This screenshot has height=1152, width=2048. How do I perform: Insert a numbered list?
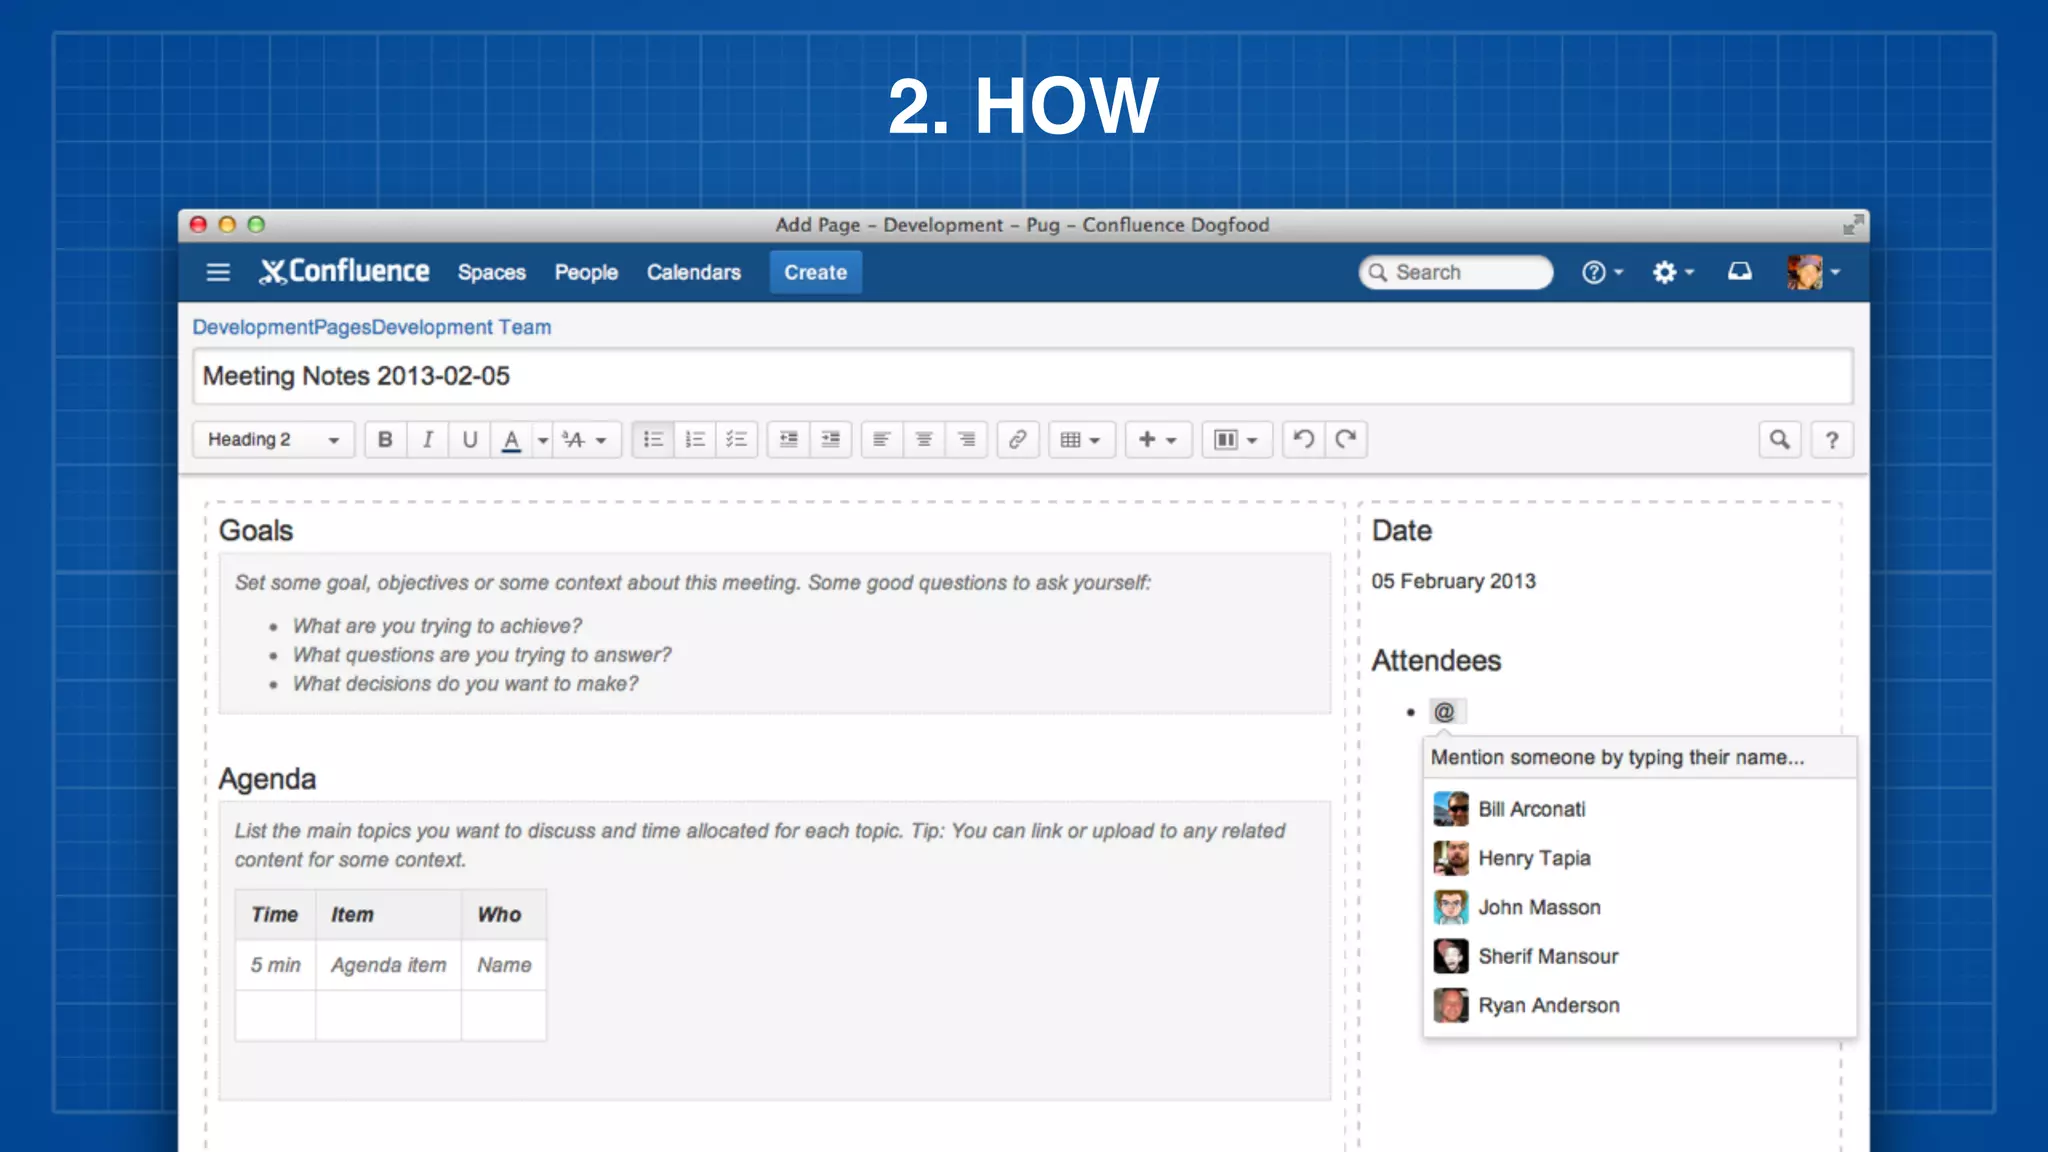point(695,440)
